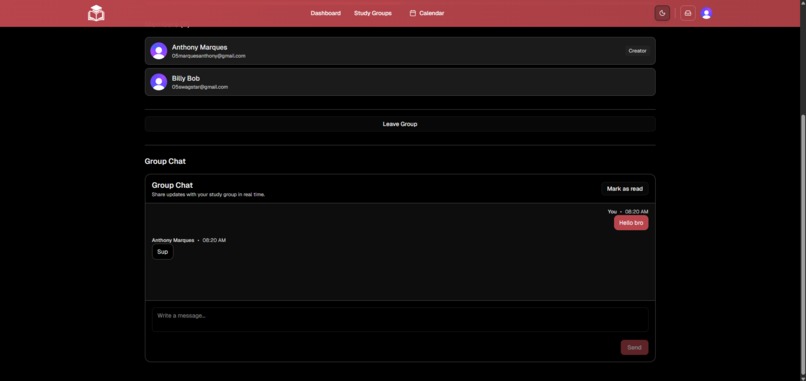This screenshot has height=381, width=806.
Task: Leave the study group
Action: pyautogui.click(x=400, y=124)
